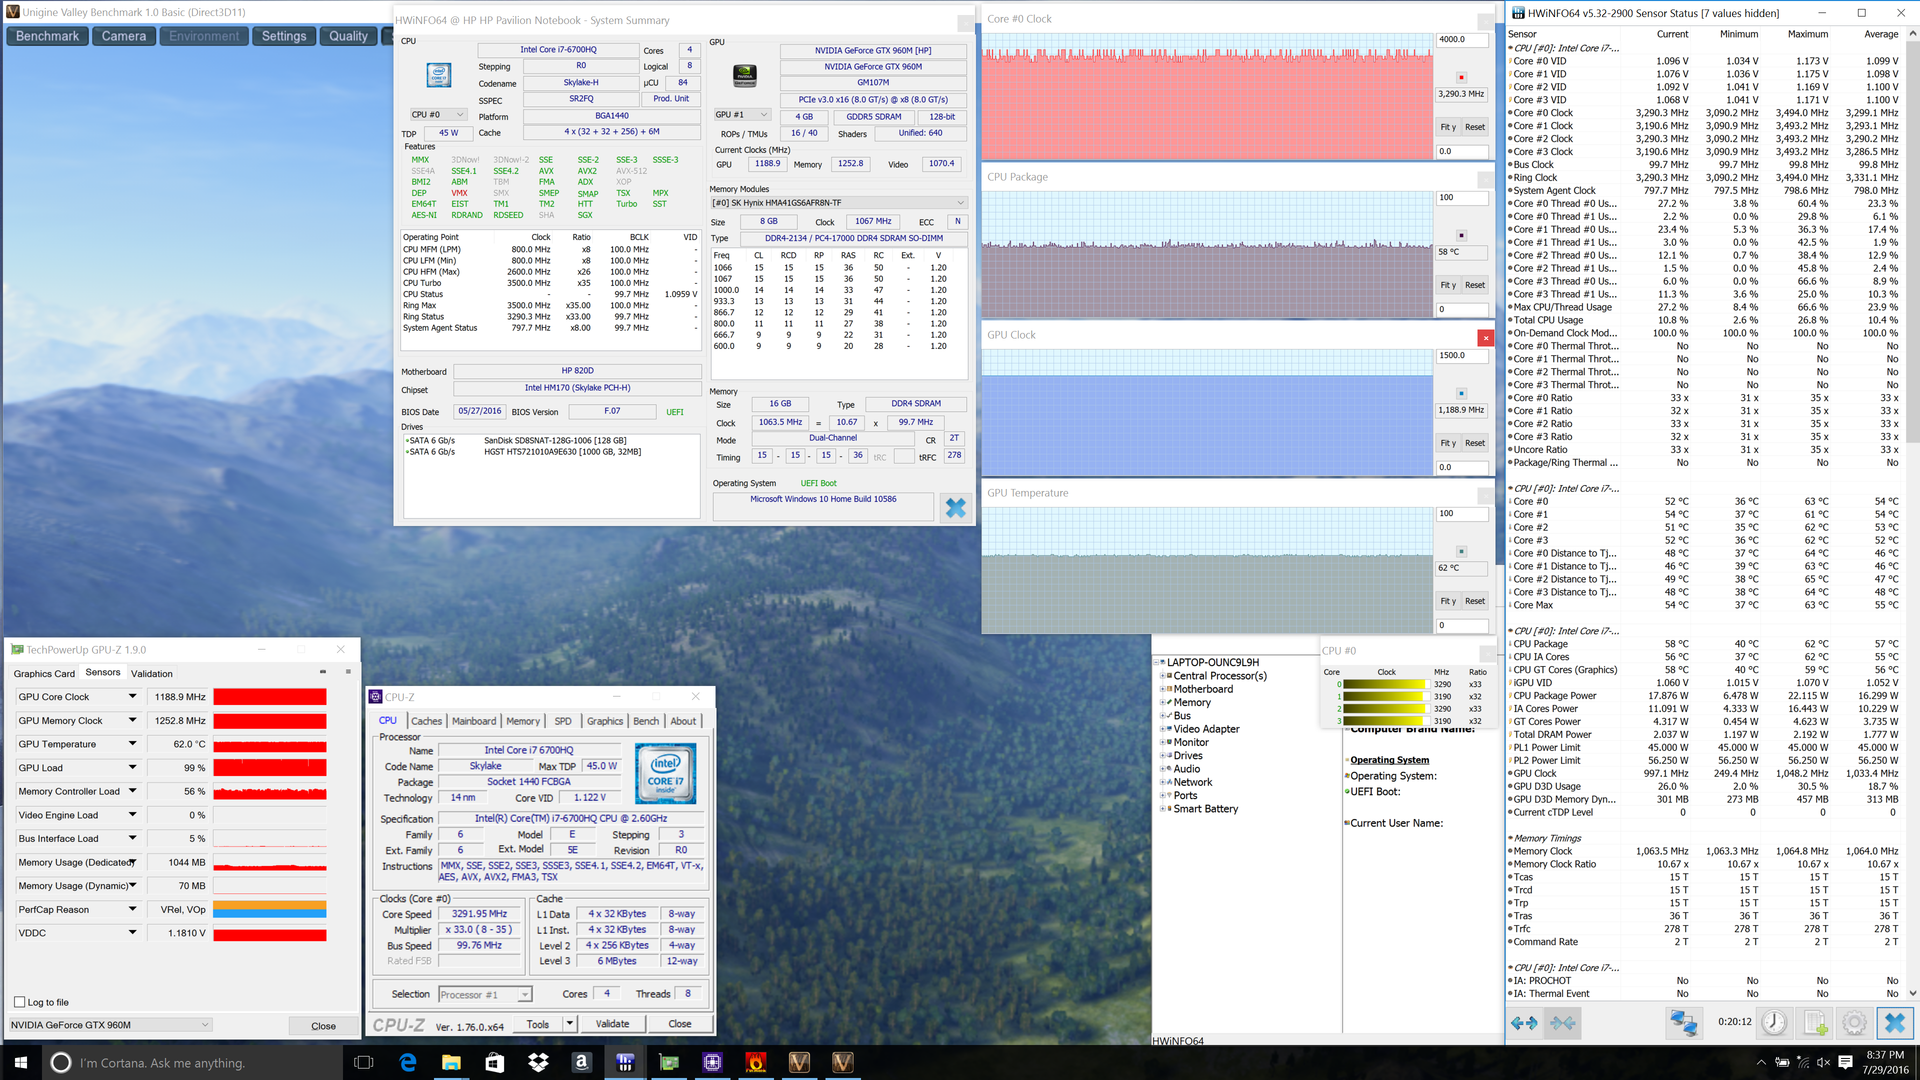
Task: Switch to the Caches tab in CPU-Z
Action: coord(426,721)
